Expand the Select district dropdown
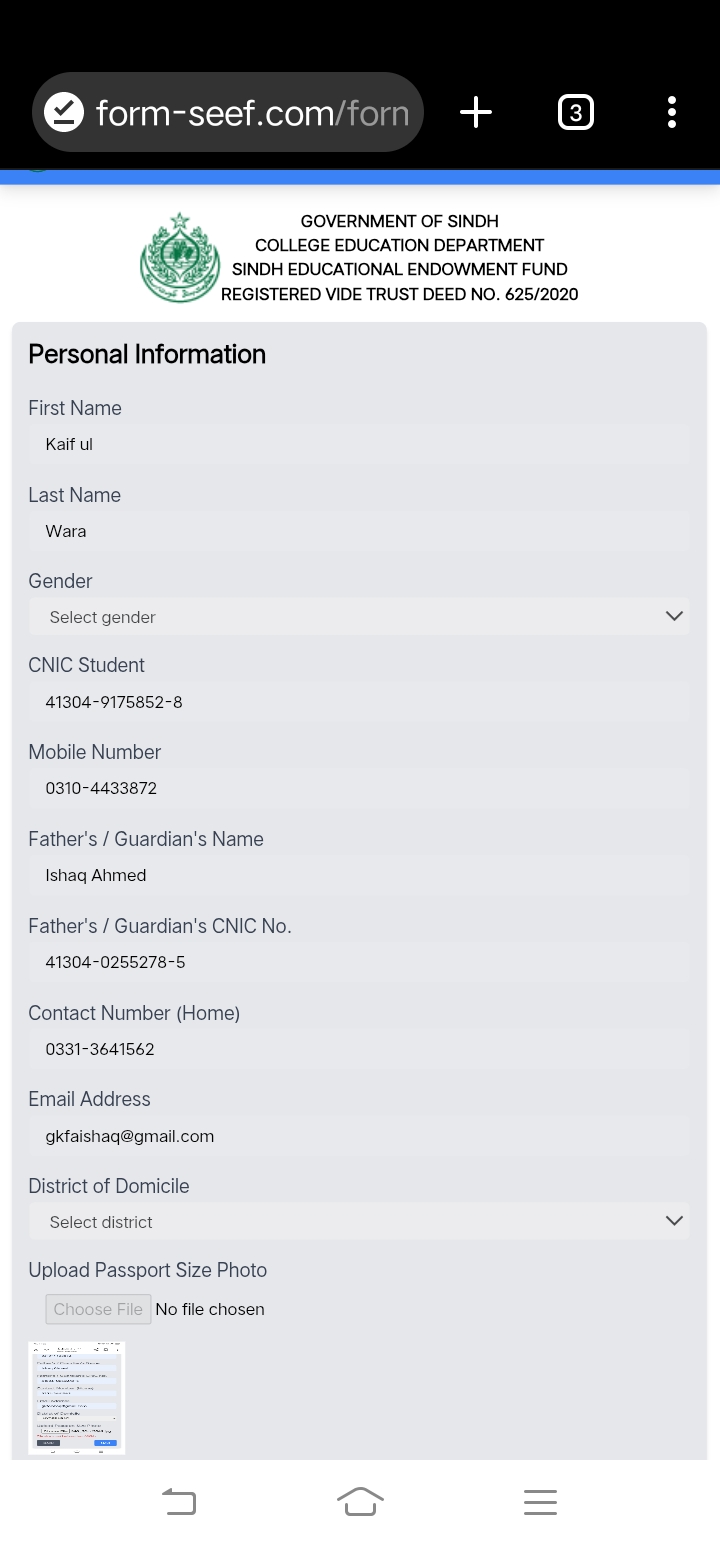Image resolution: width=720 pixels, height=1544 pixels. 359,1221
